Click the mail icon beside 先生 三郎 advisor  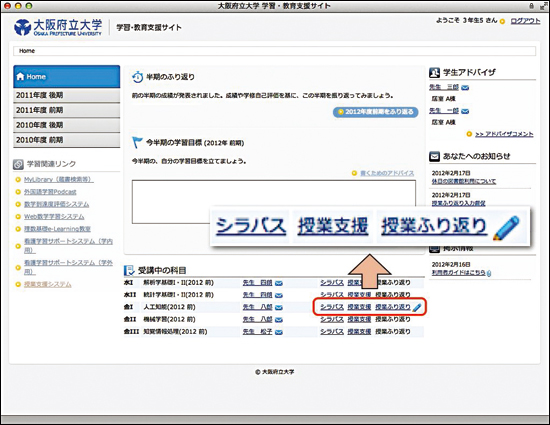coord(465,88)
